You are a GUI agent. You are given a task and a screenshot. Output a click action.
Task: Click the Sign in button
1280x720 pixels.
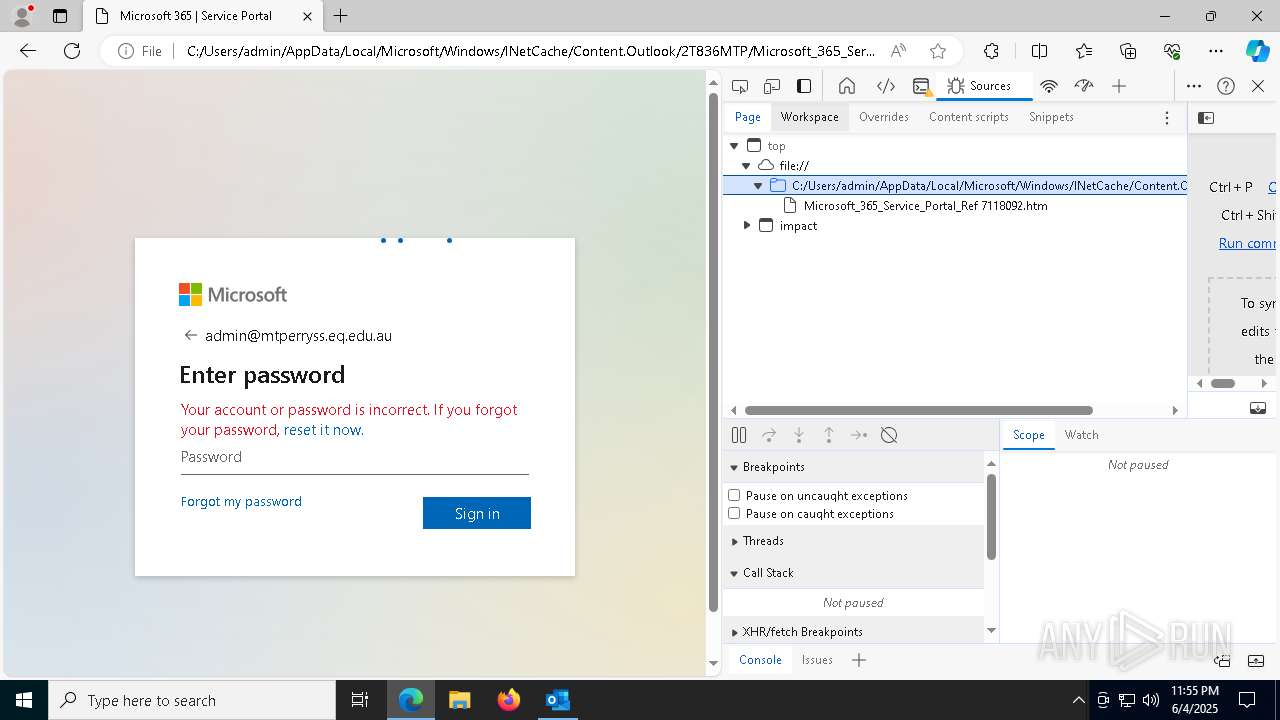coord(477,513)
